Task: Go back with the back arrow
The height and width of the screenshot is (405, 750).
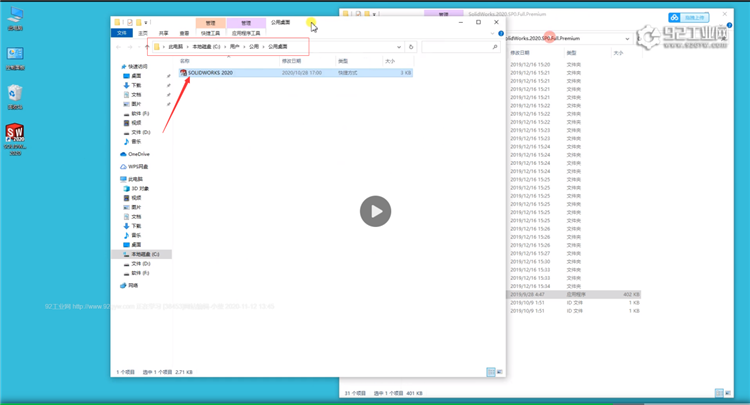Action: [x=119, y=47]
